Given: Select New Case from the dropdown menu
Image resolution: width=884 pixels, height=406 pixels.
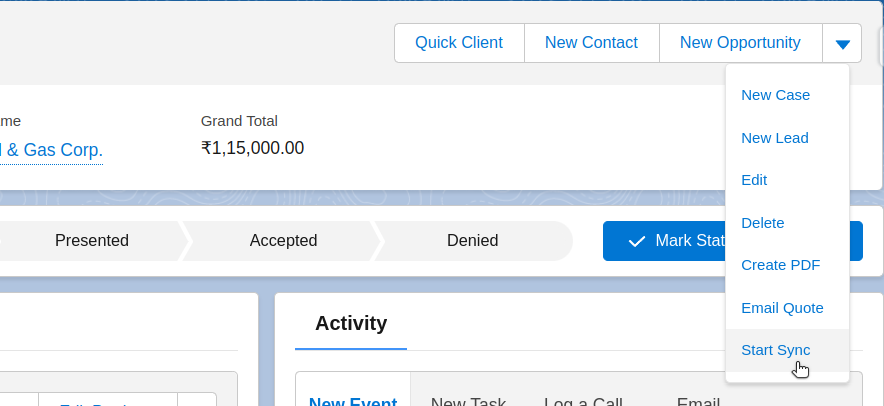Looking at the screenshot, I should pyautogui.click(x=775, y=95).
